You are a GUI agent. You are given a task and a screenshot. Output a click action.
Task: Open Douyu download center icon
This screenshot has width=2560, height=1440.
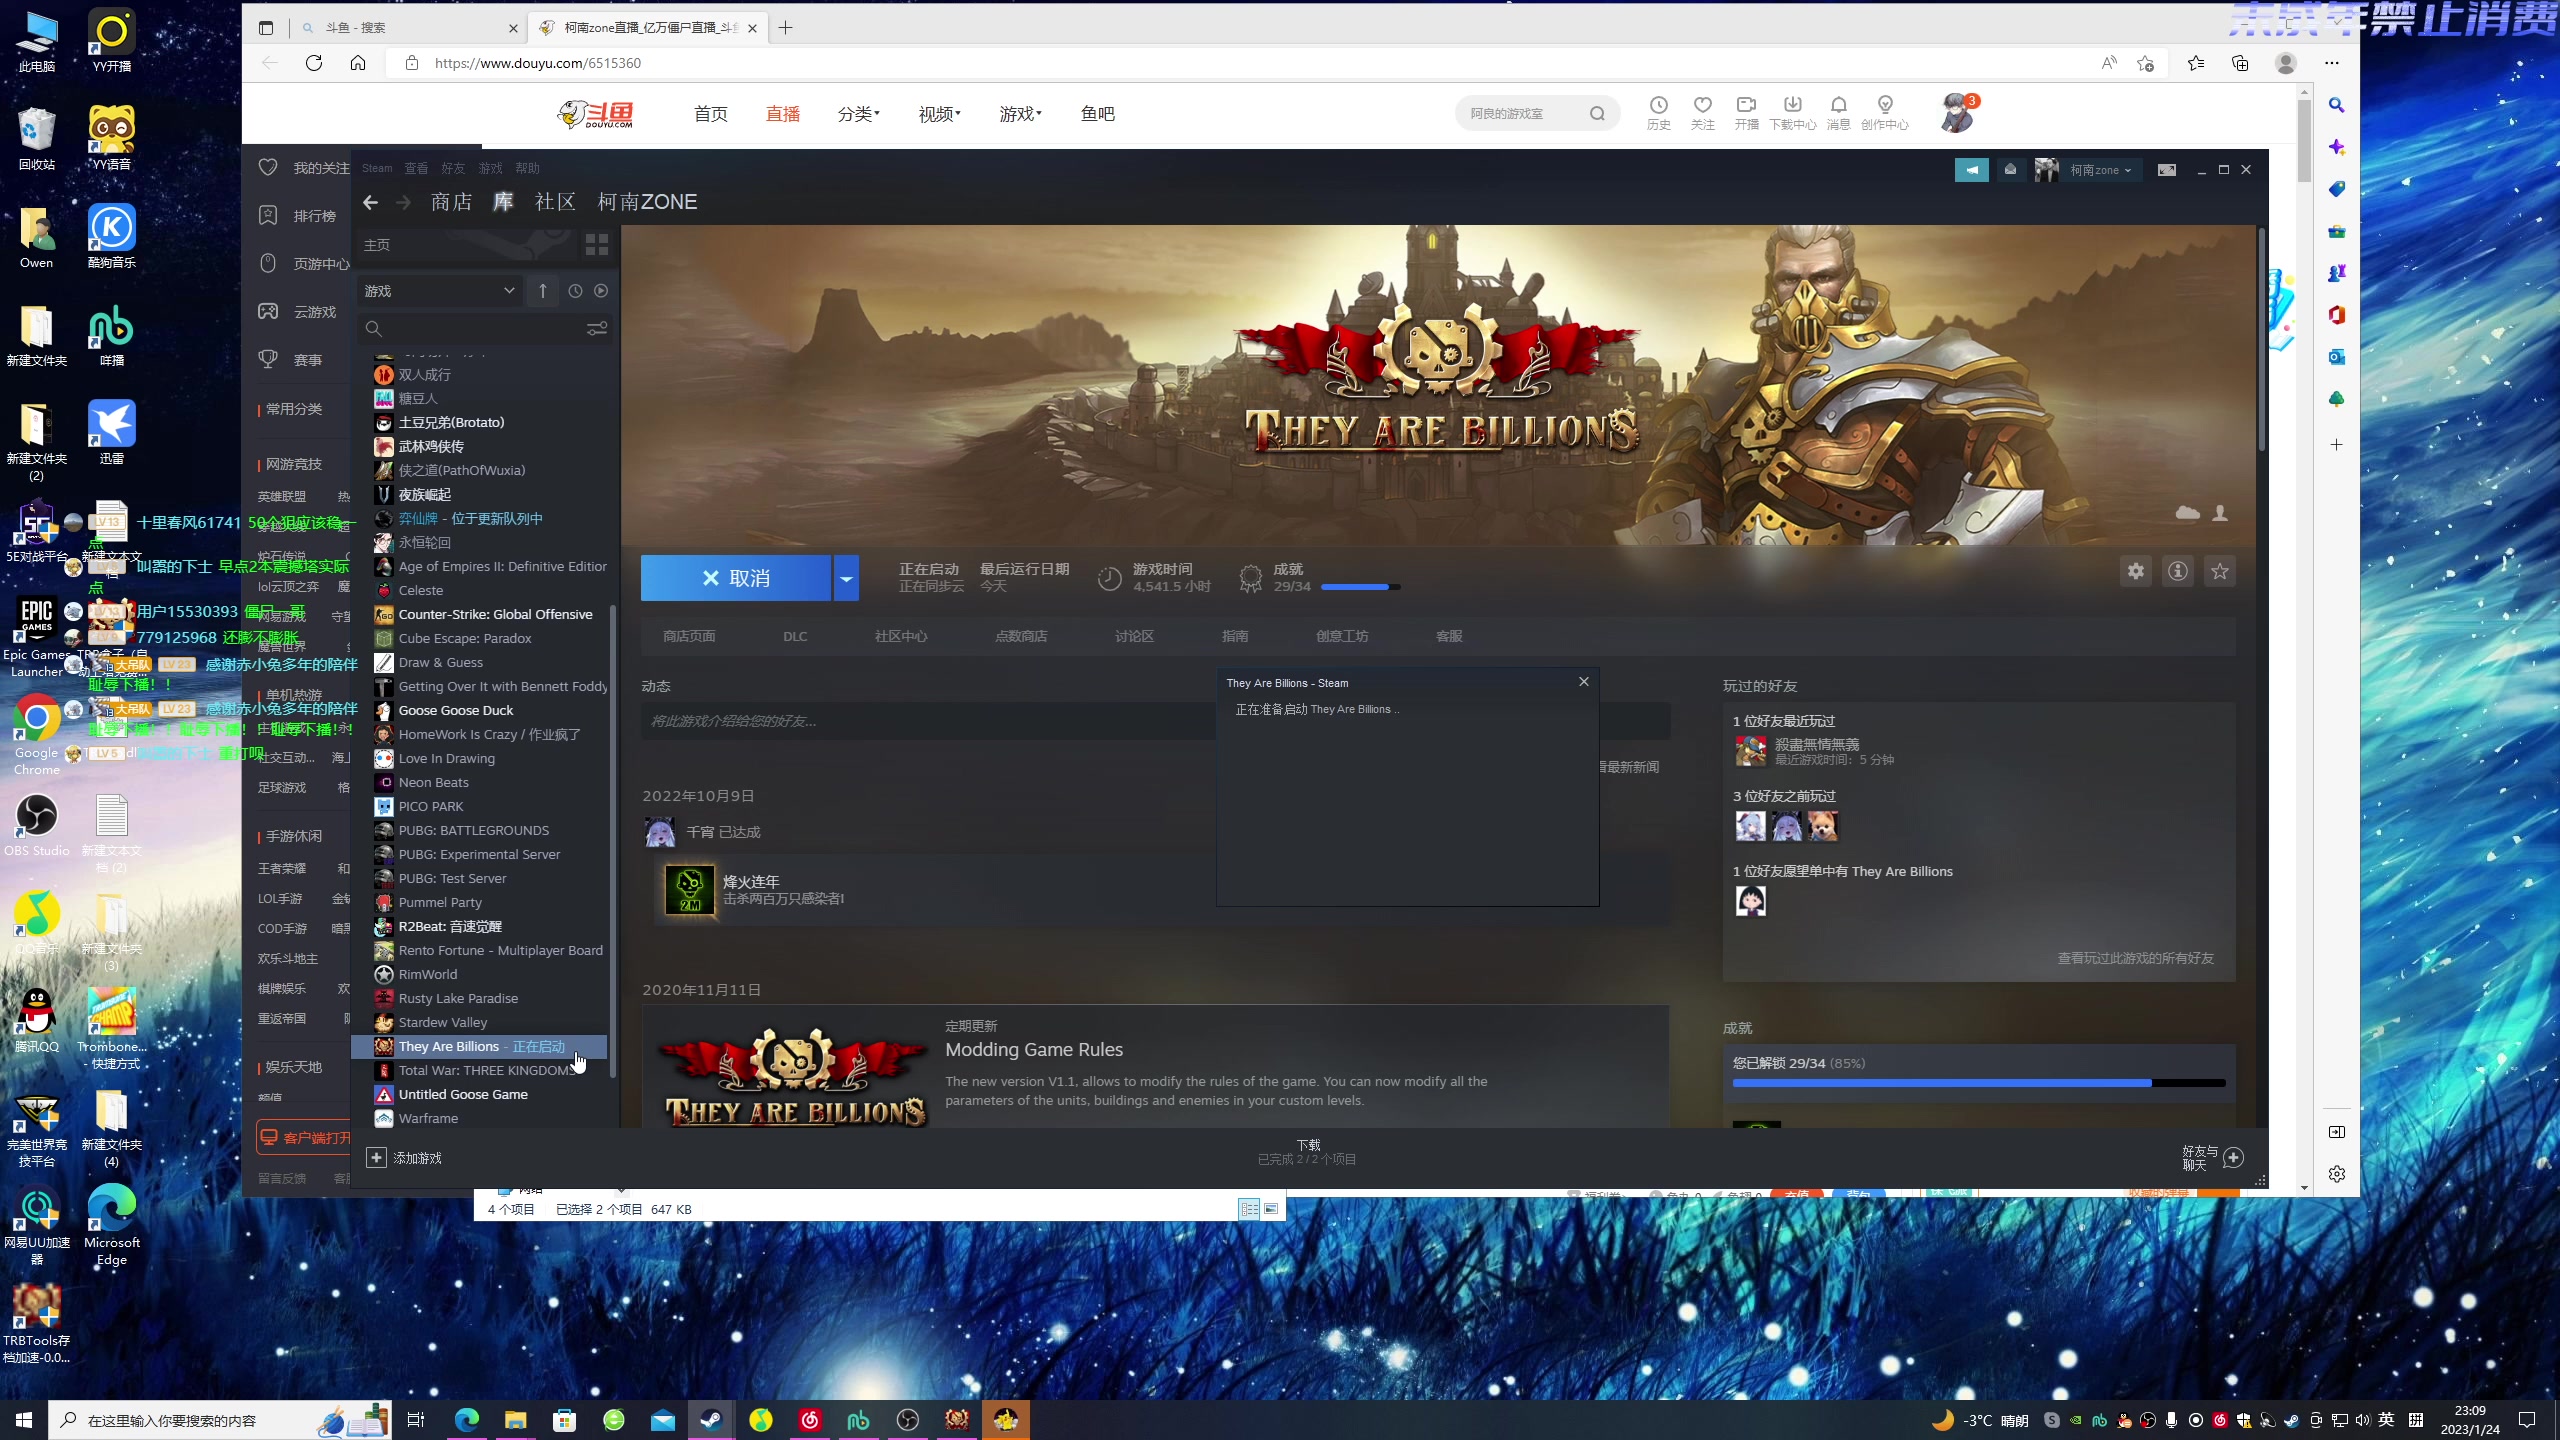(1793, 113)
